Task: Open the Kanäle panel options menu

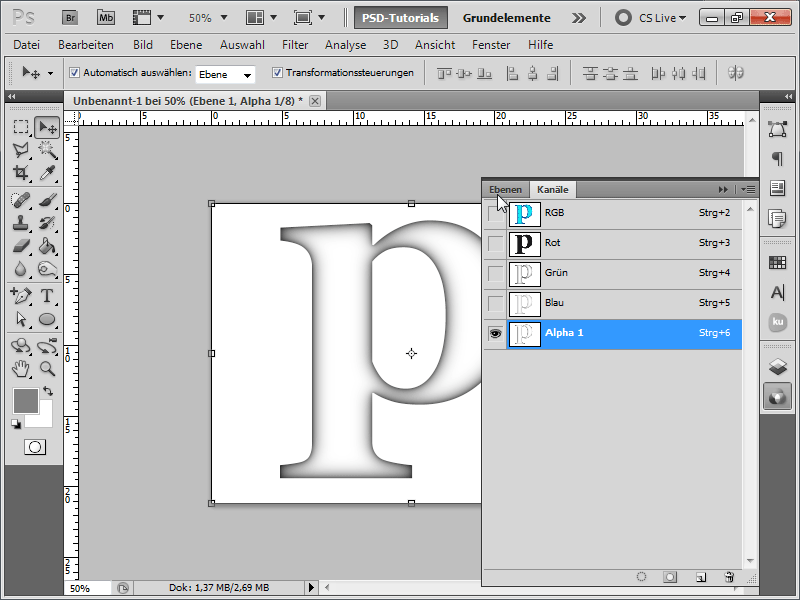Action: click(748, 189)
